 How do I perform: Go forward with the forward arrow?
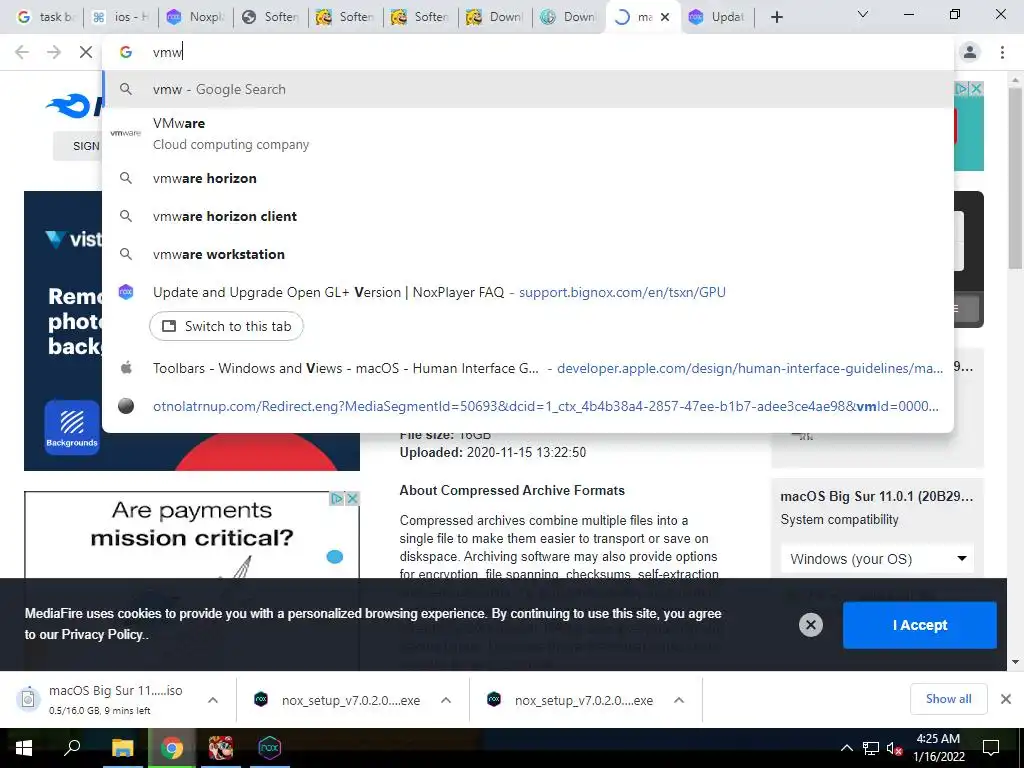[54, 52]
